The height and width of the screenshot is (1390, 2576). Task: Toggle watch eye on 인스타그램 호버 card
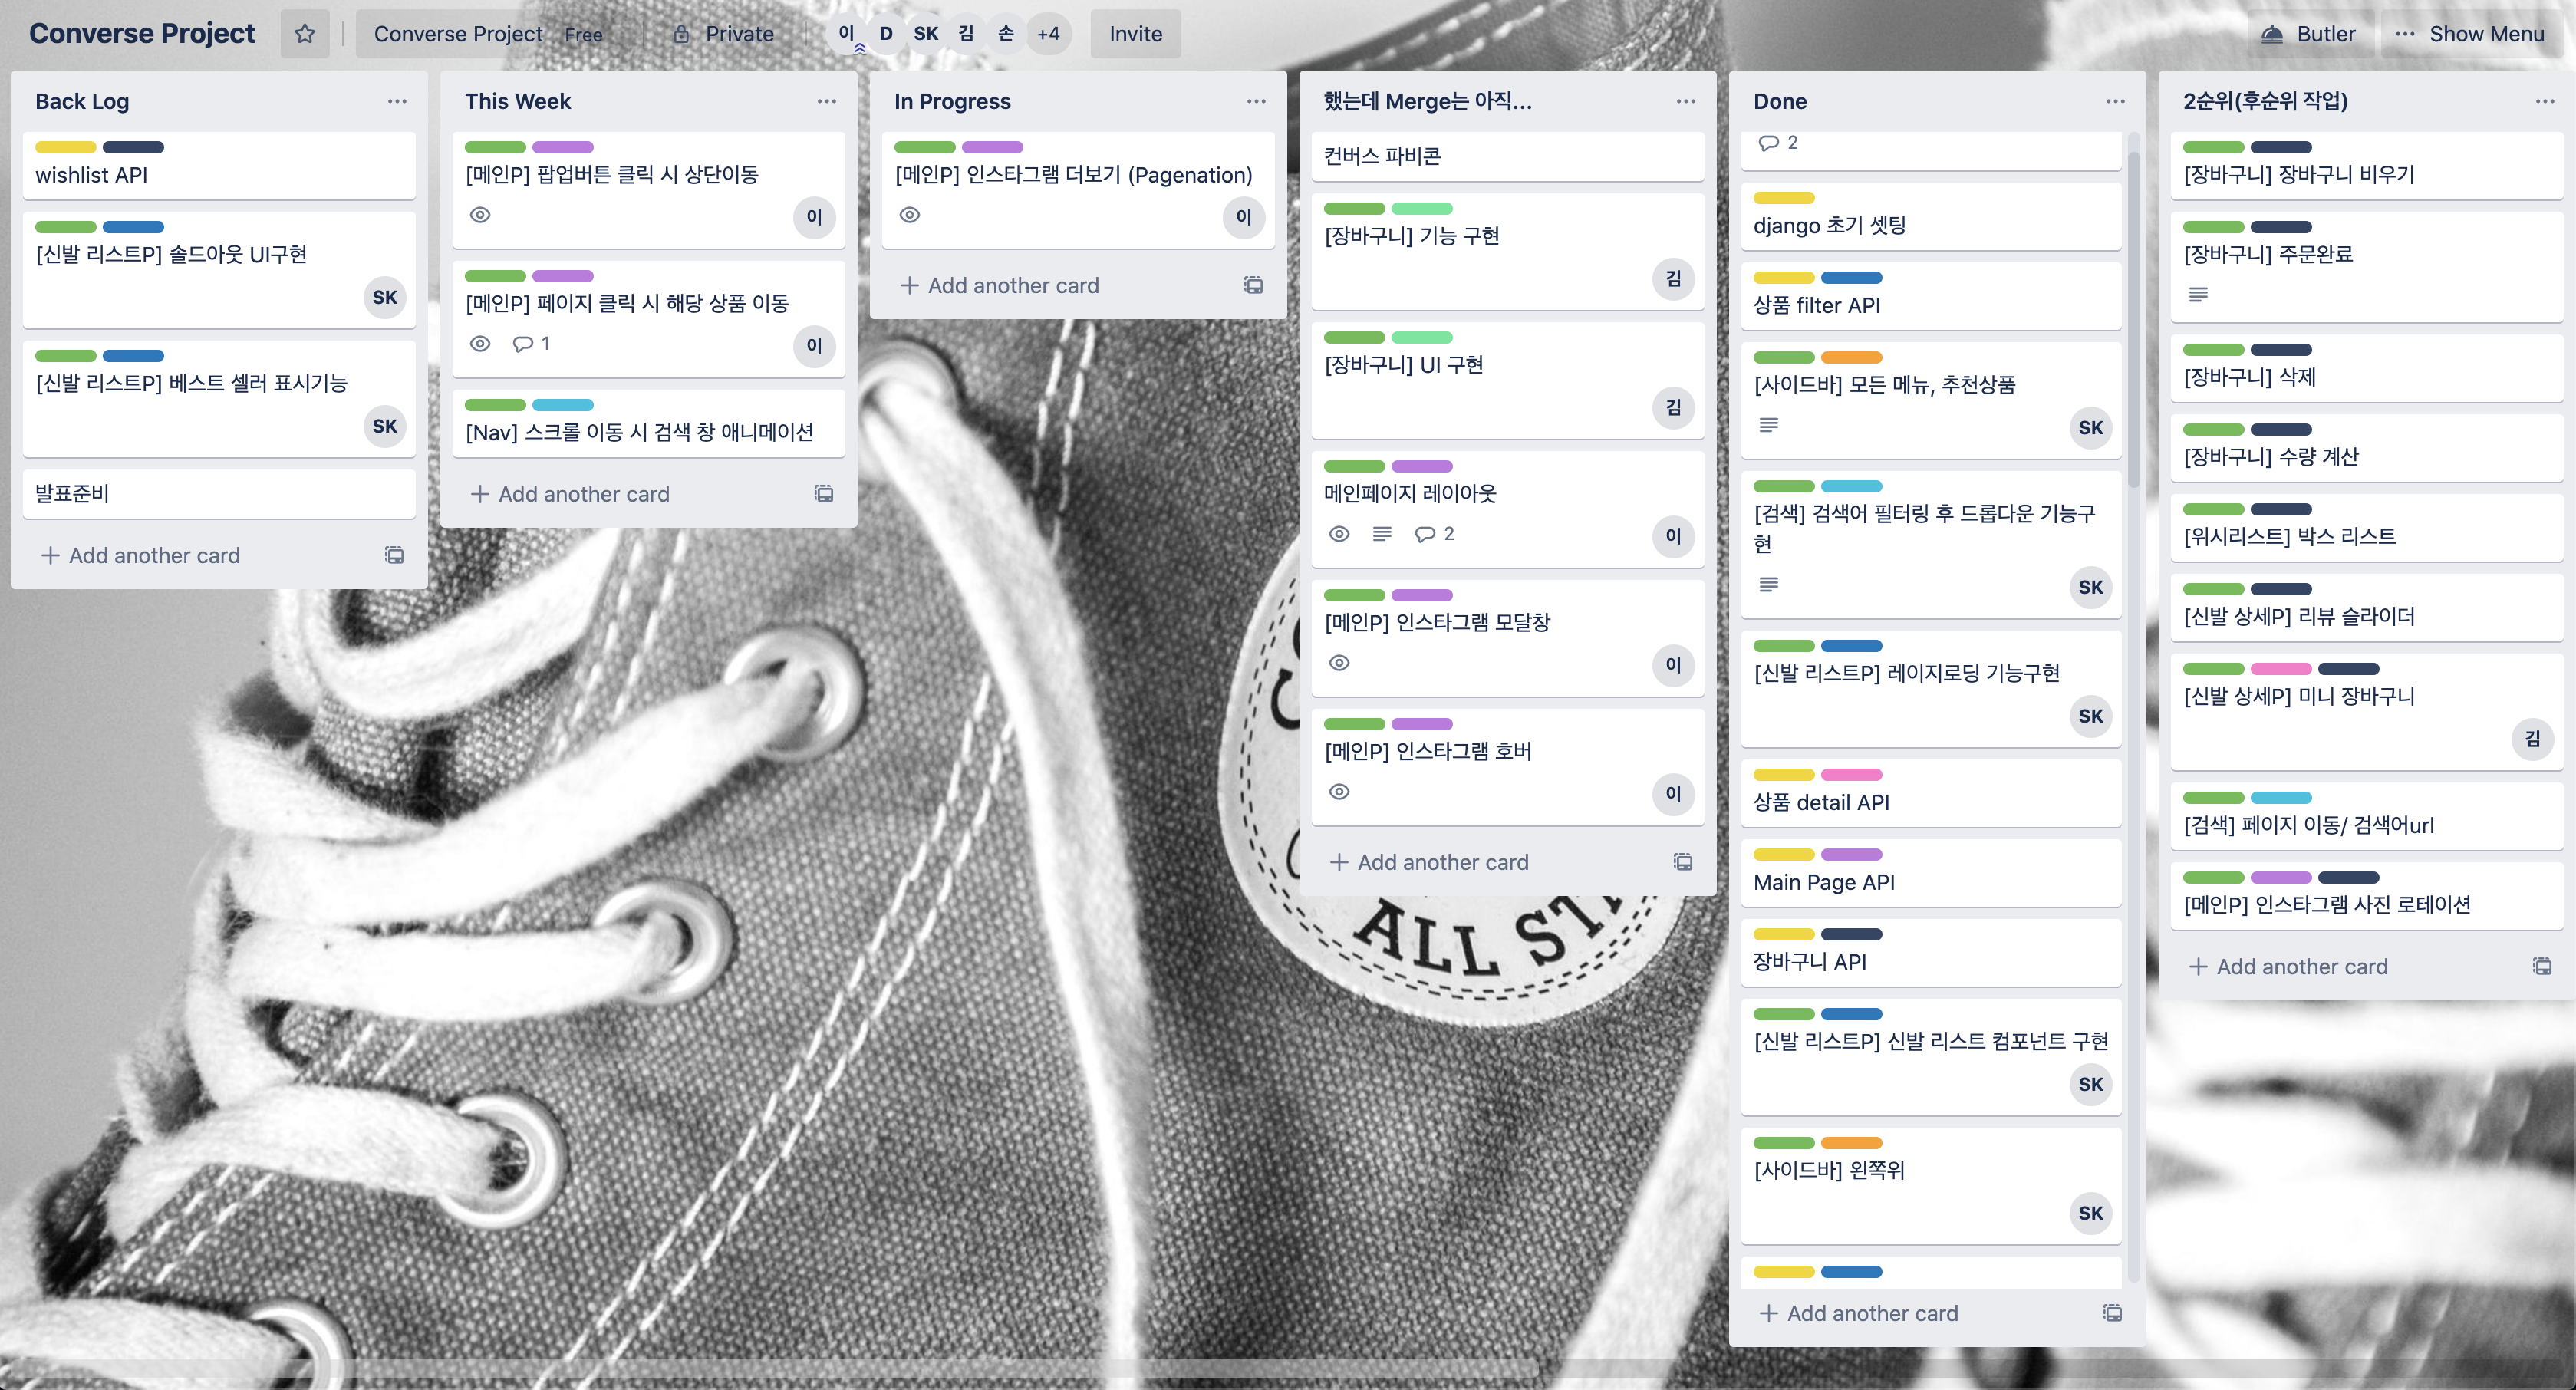coord(1339,792)
